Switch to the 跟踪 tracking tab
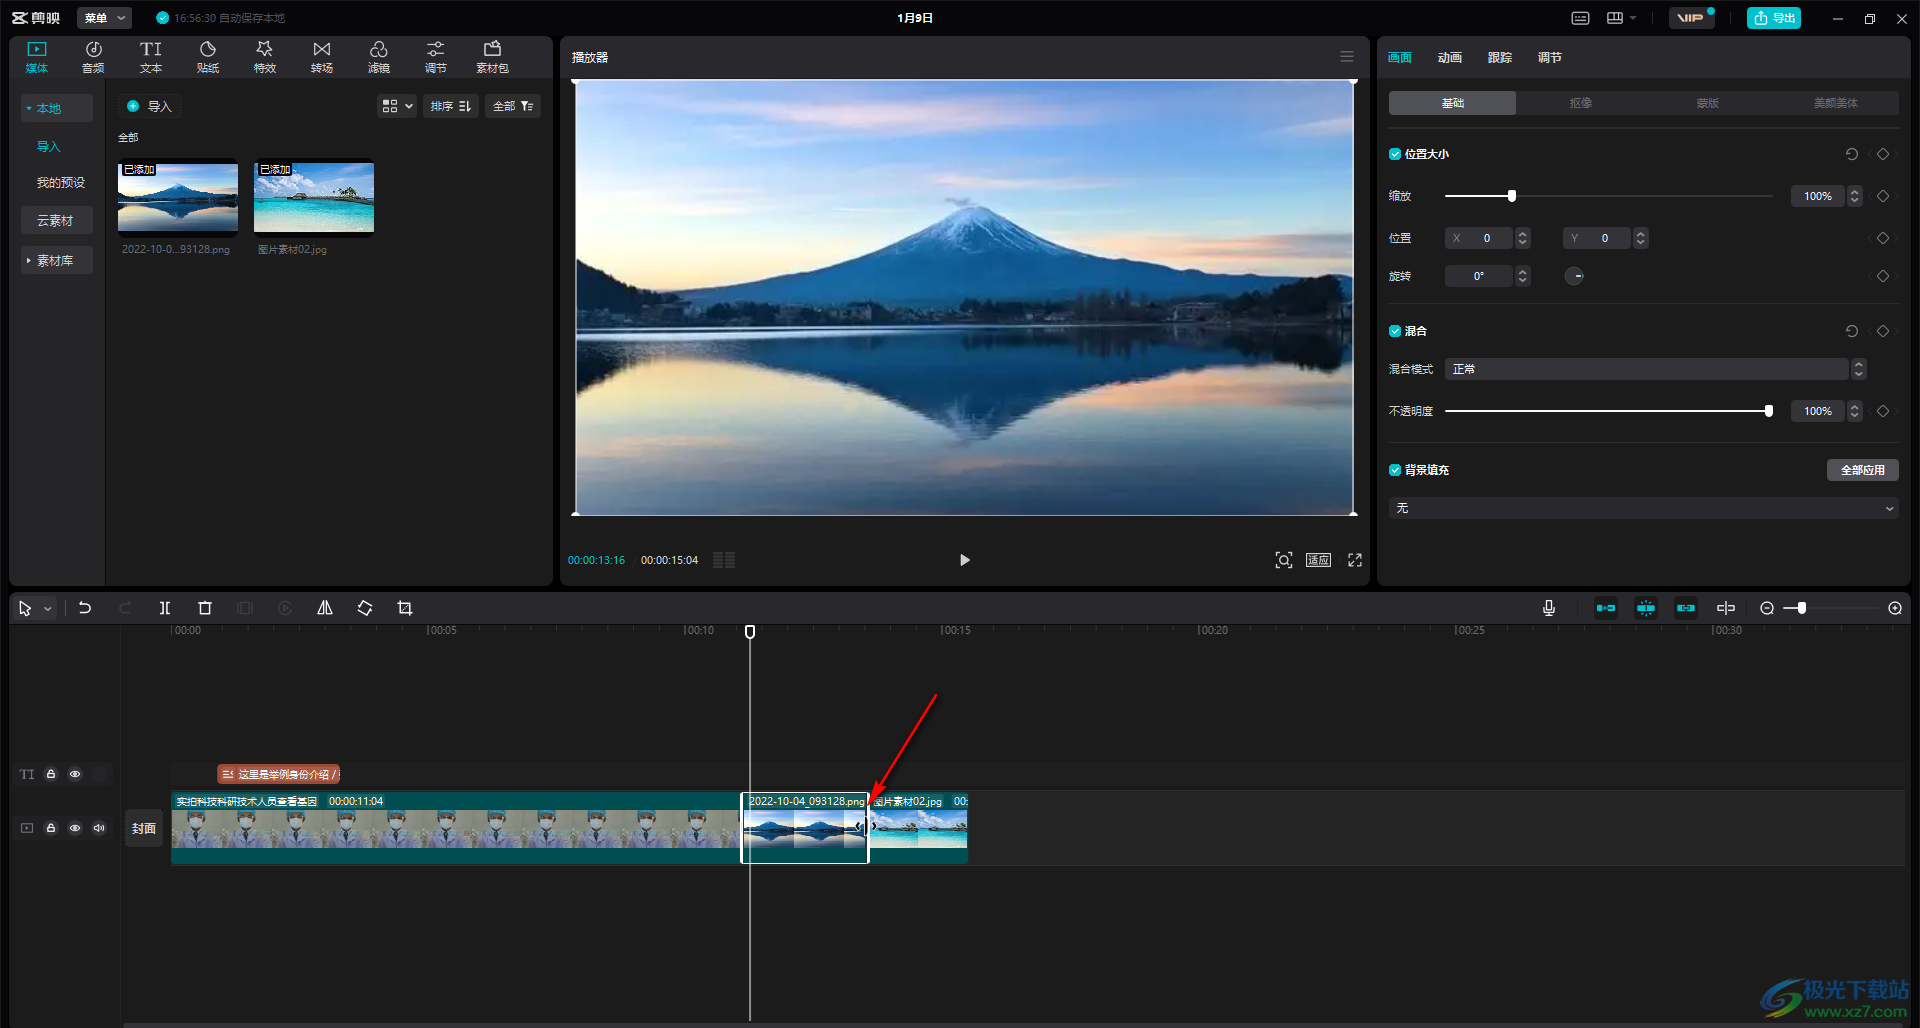 coord(1499,57)
